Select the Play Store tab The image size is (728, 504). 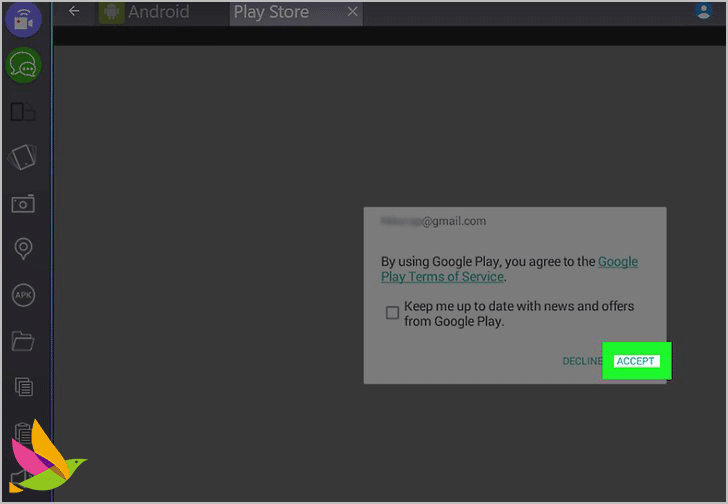pyautogui.click(x=296, y=13)
